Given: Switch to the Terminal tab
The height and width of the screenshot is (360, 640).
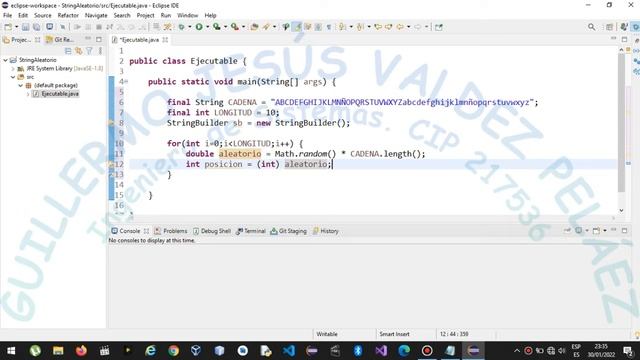Looking at the screenshot, I should pyautogui.click(x=251, y=231).
